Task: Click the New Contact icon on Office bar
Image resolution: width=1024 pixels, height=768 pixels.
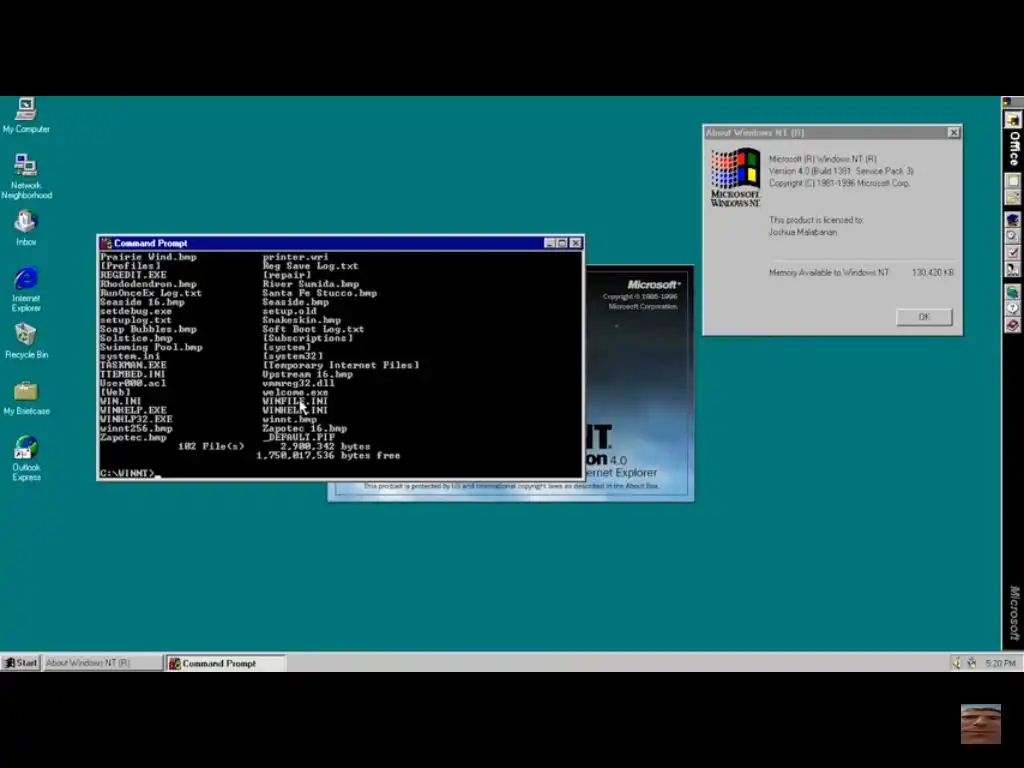Action: pyautogui.click(x=1013, y=268)
